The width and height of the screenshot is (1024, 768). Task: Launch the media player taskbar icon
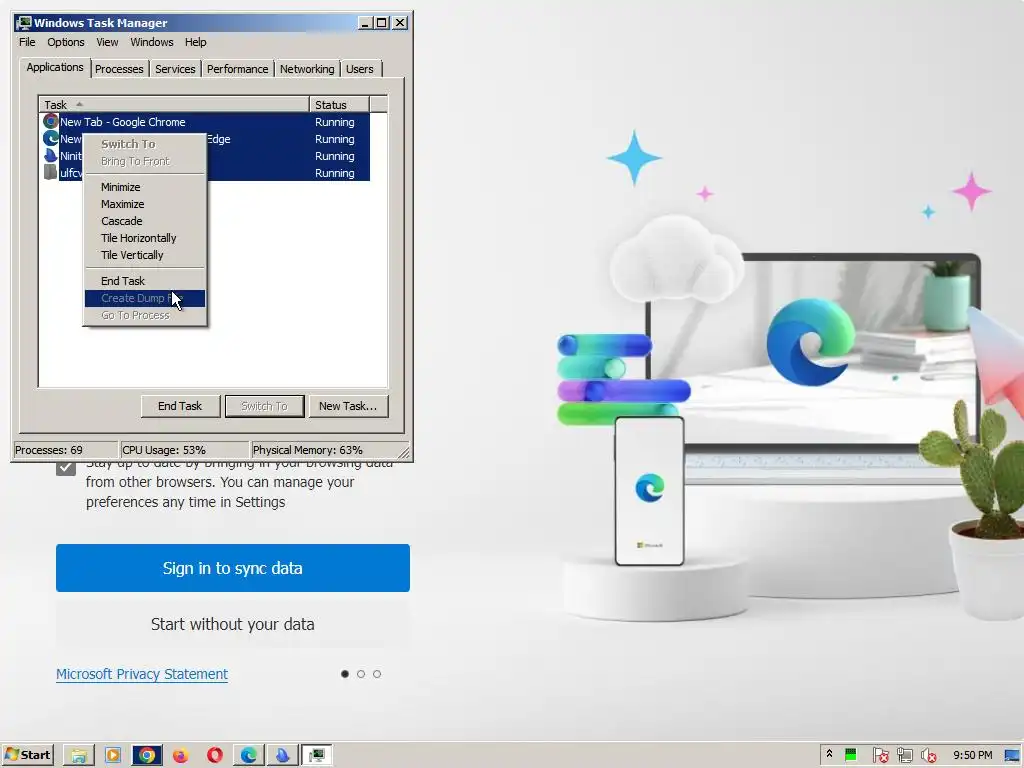click(x=113, y=755)
